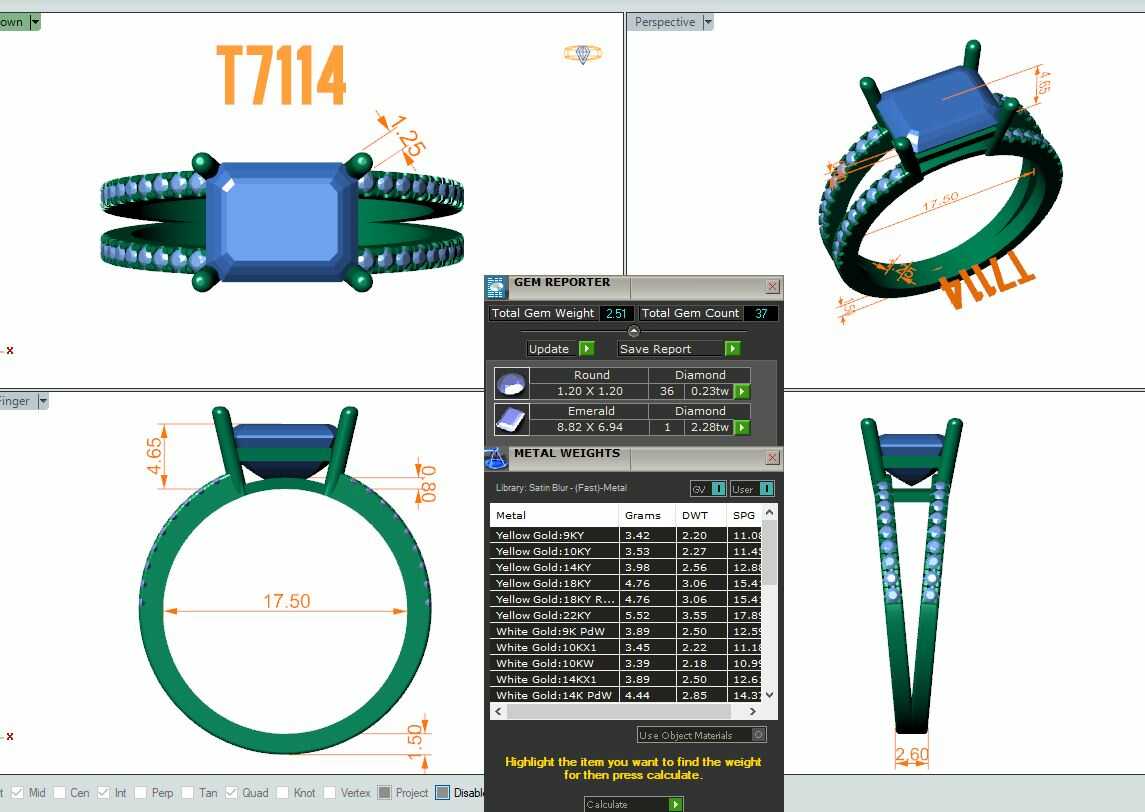Click the Total Gem Weight value 2.51
The image size is (1145, 812).
coord(616,313)
